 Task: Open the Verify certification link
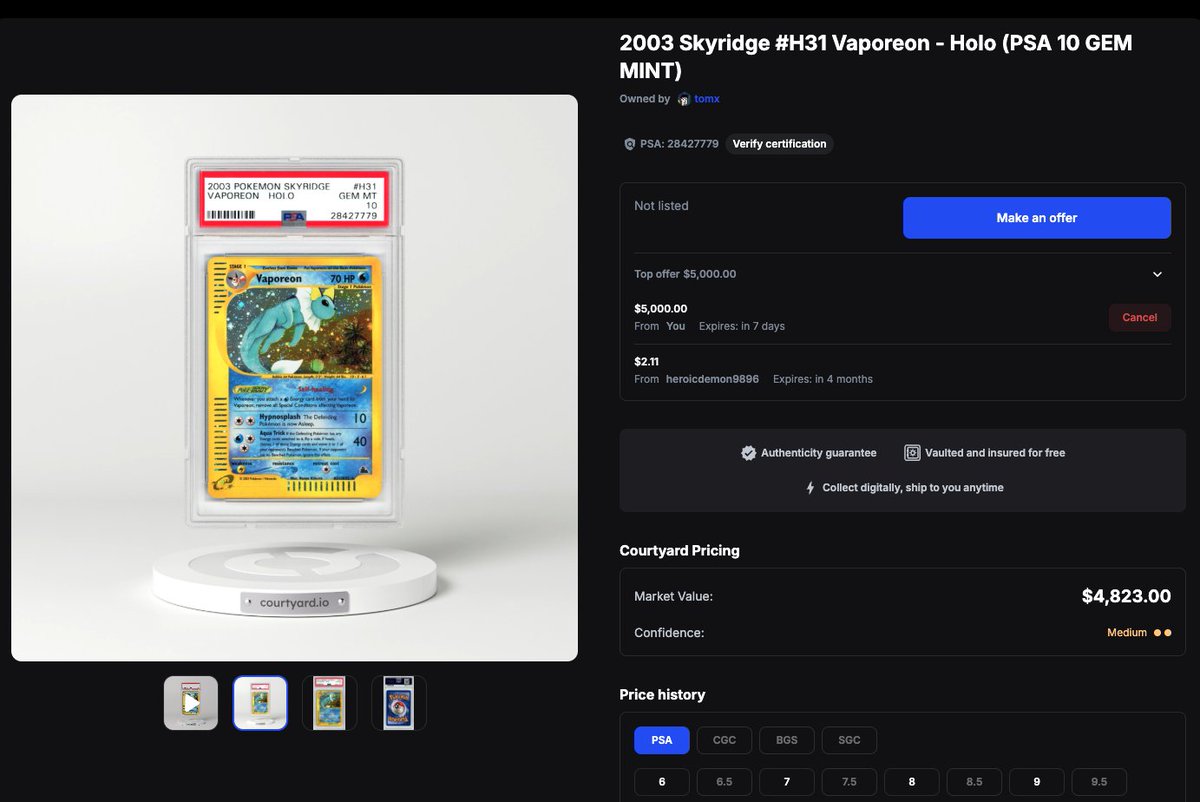click(779, 144)
